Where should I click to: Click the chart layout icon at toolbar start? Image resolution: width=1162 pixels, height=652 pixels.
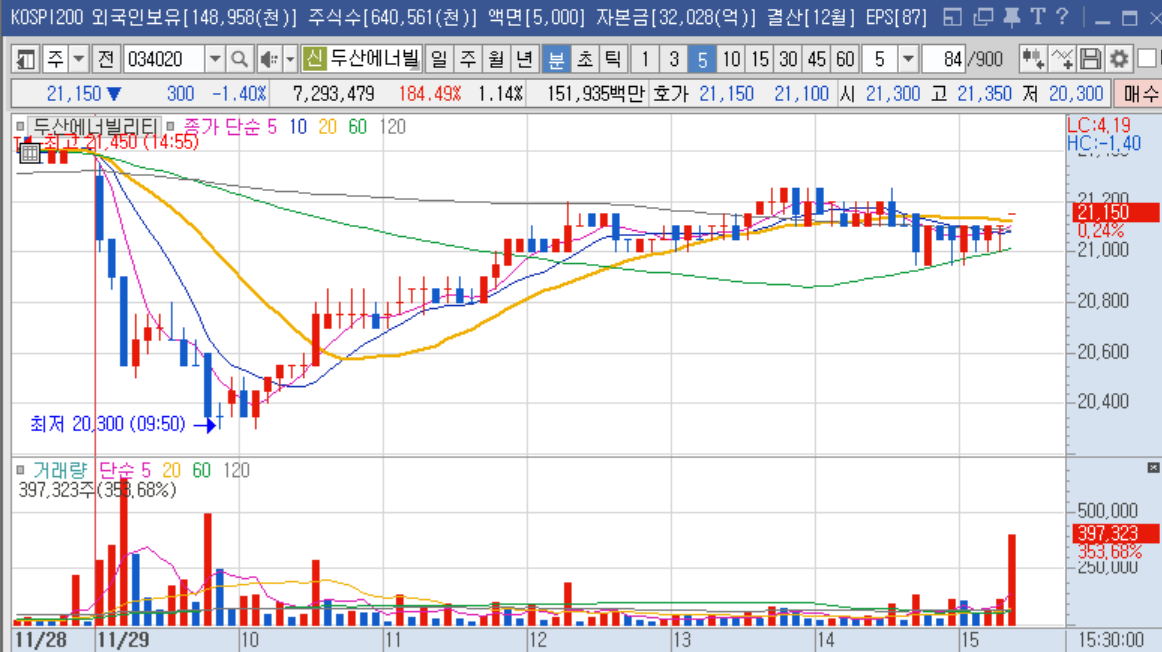[x=26, y=59]
